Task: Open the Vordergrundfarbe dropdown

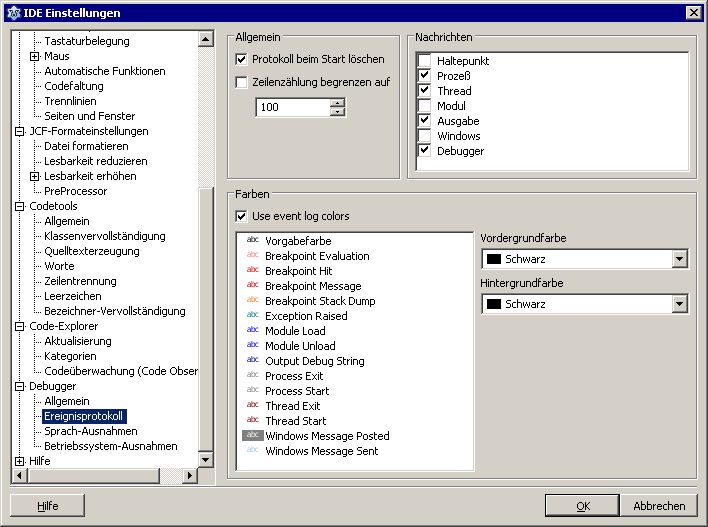Action: [680, 259]
